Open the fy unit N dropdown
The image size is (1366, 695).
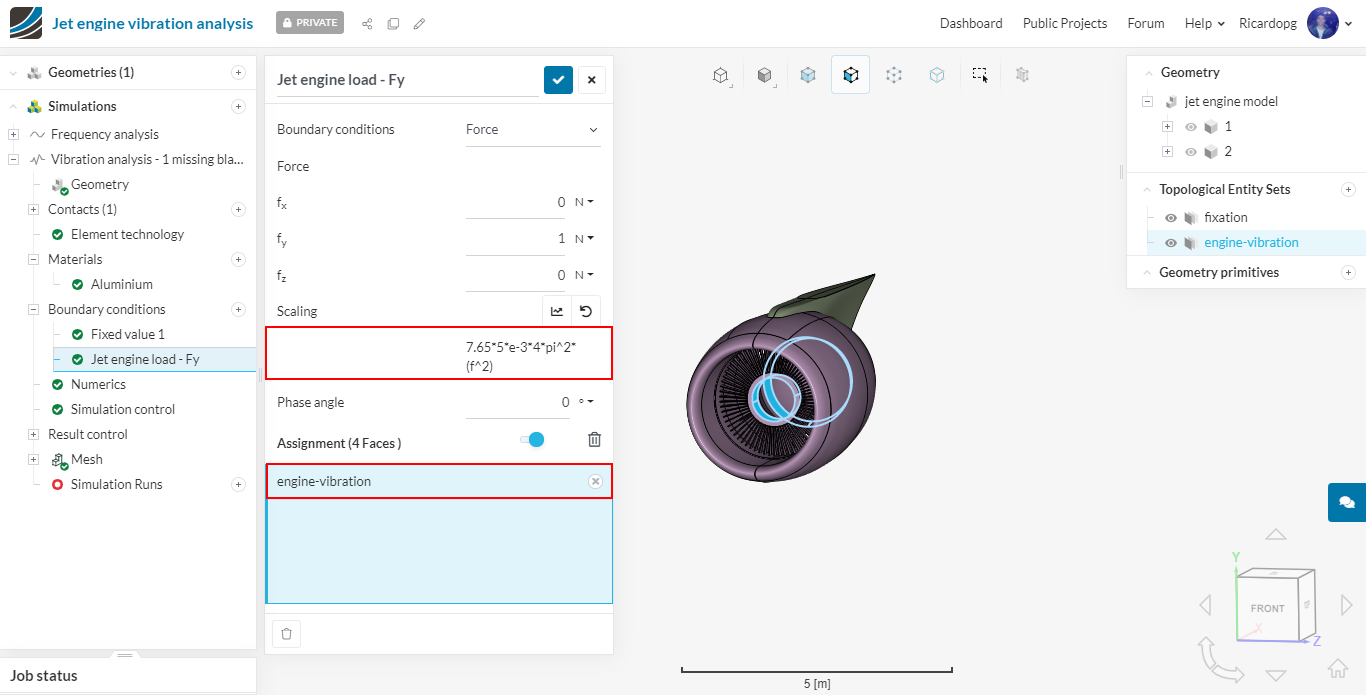coord(585,238)
